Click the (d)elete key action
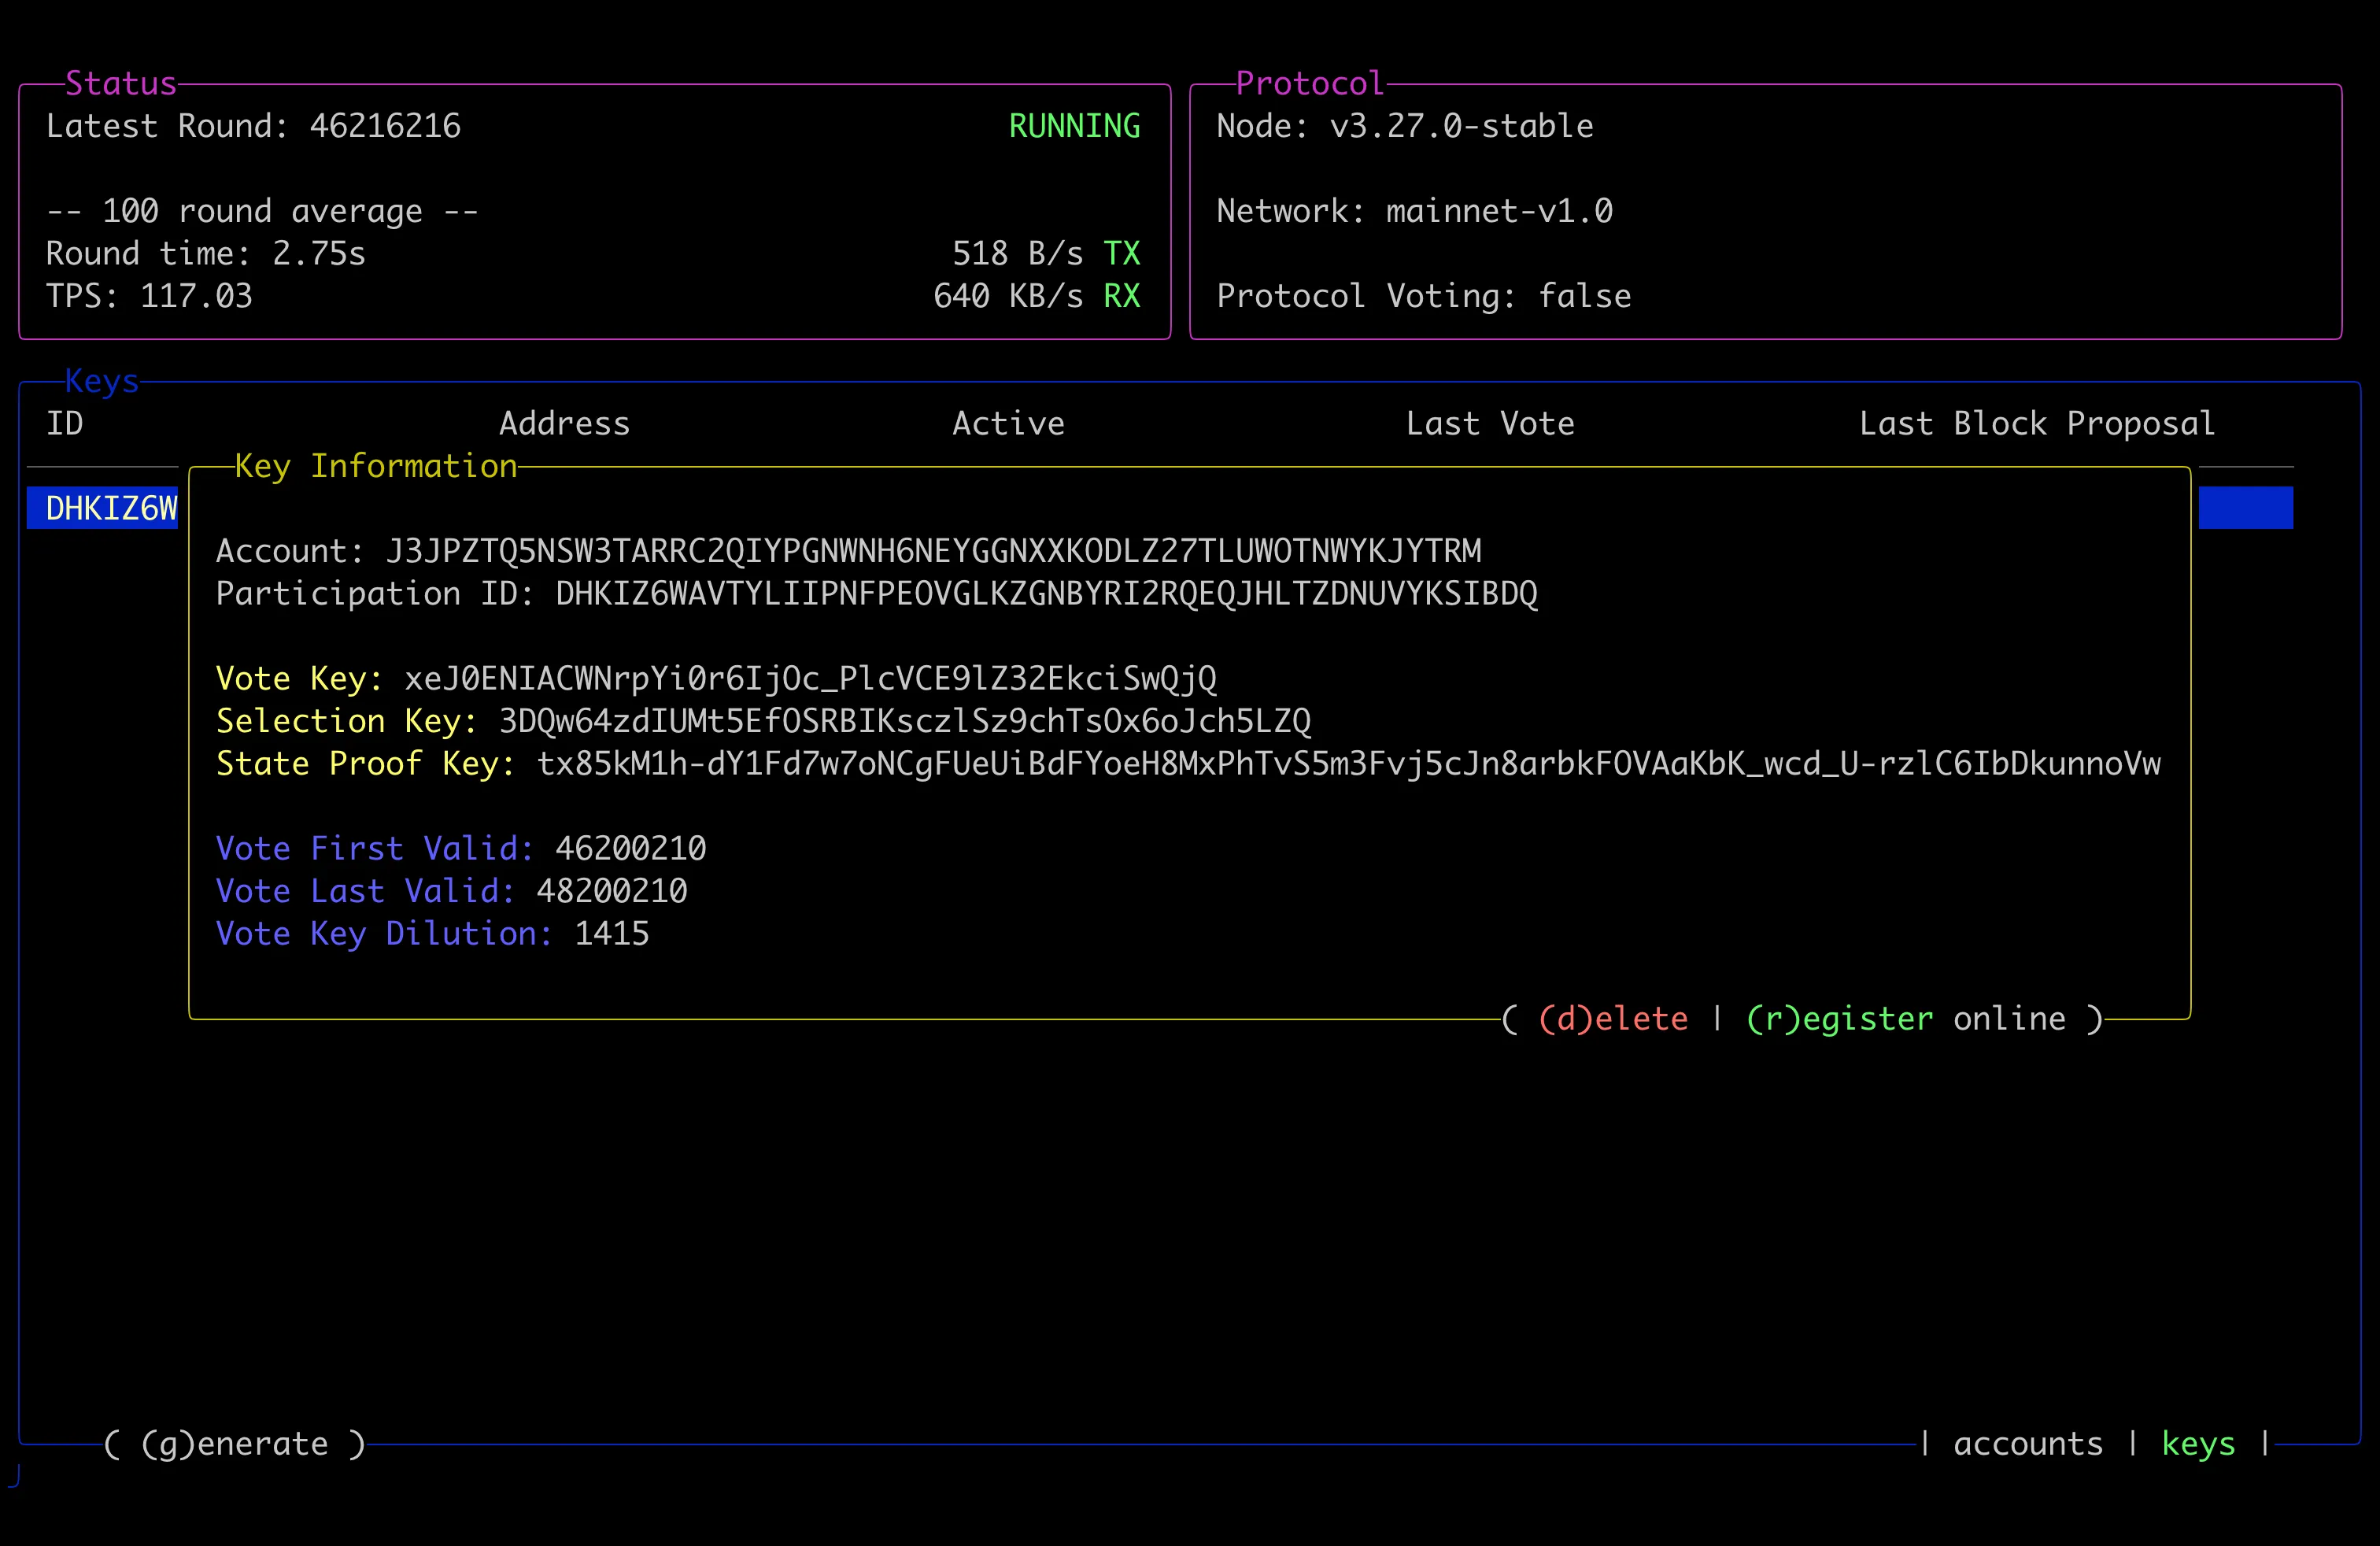 (x=1613, y=1018)
